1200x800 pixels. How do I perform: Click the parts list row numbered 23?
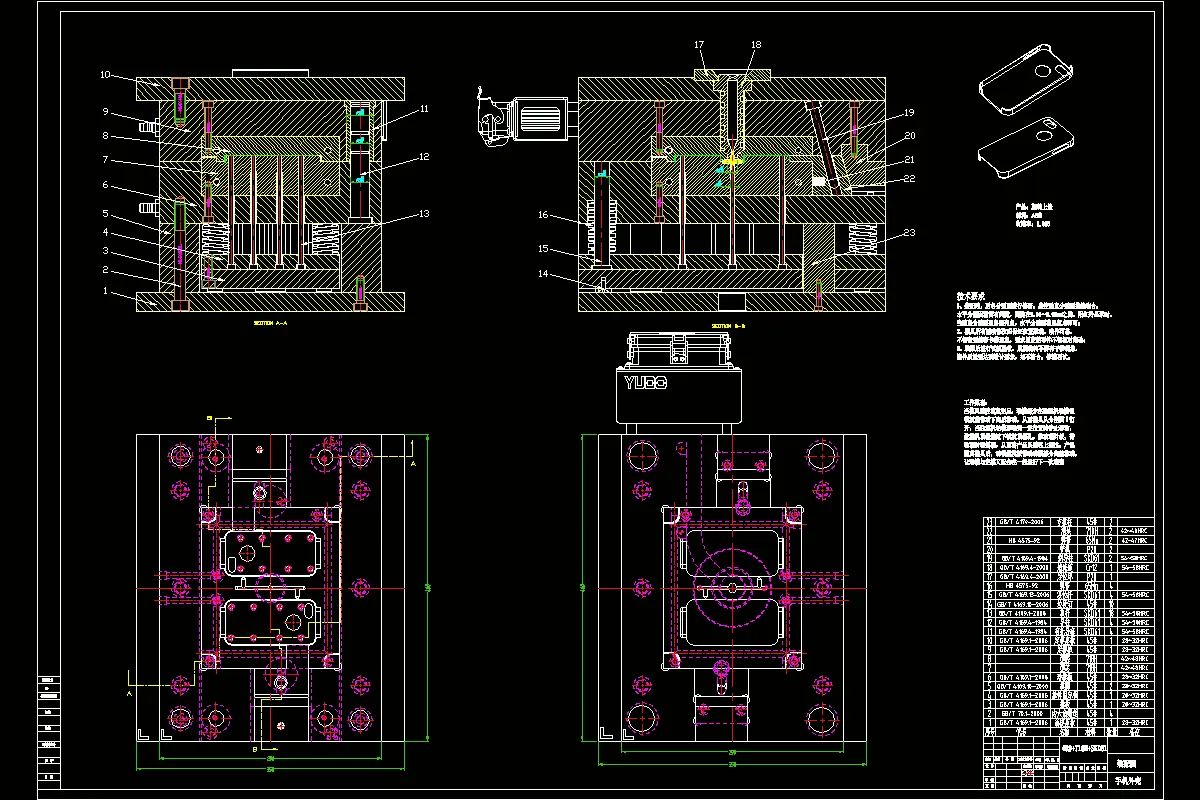1068,522
